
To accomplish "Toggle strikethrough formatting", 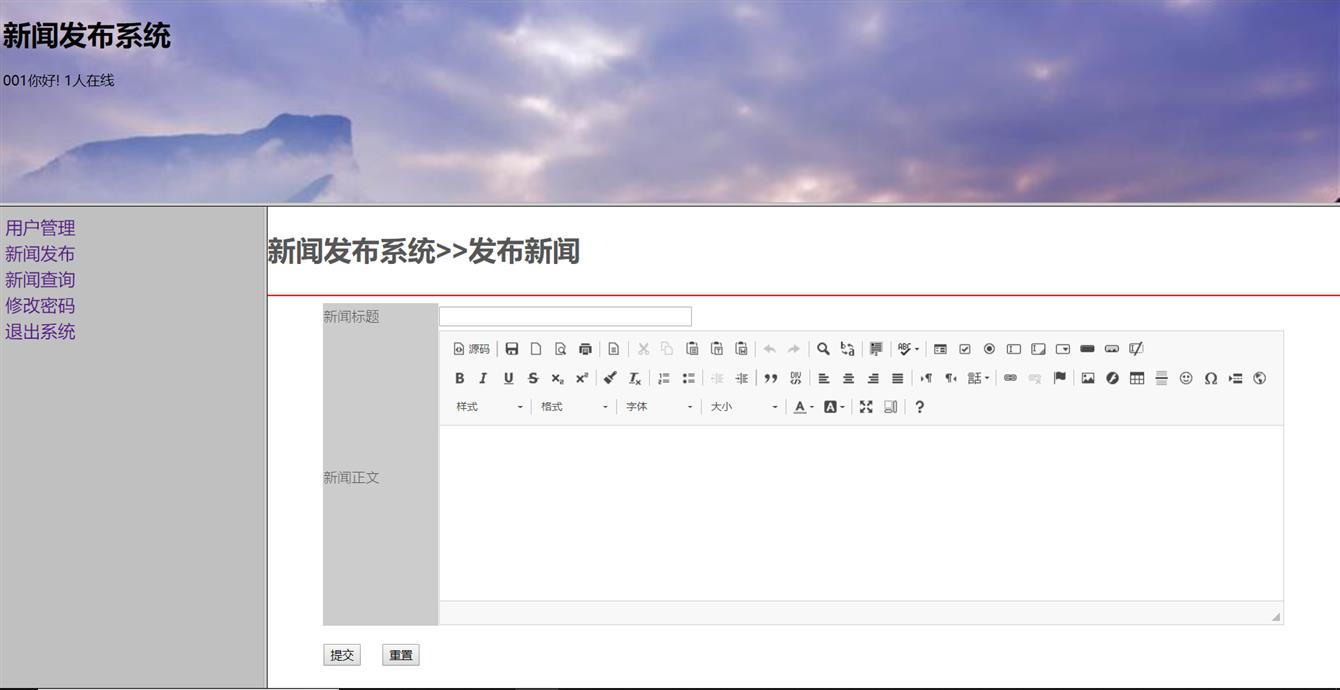I will (532, 378).
